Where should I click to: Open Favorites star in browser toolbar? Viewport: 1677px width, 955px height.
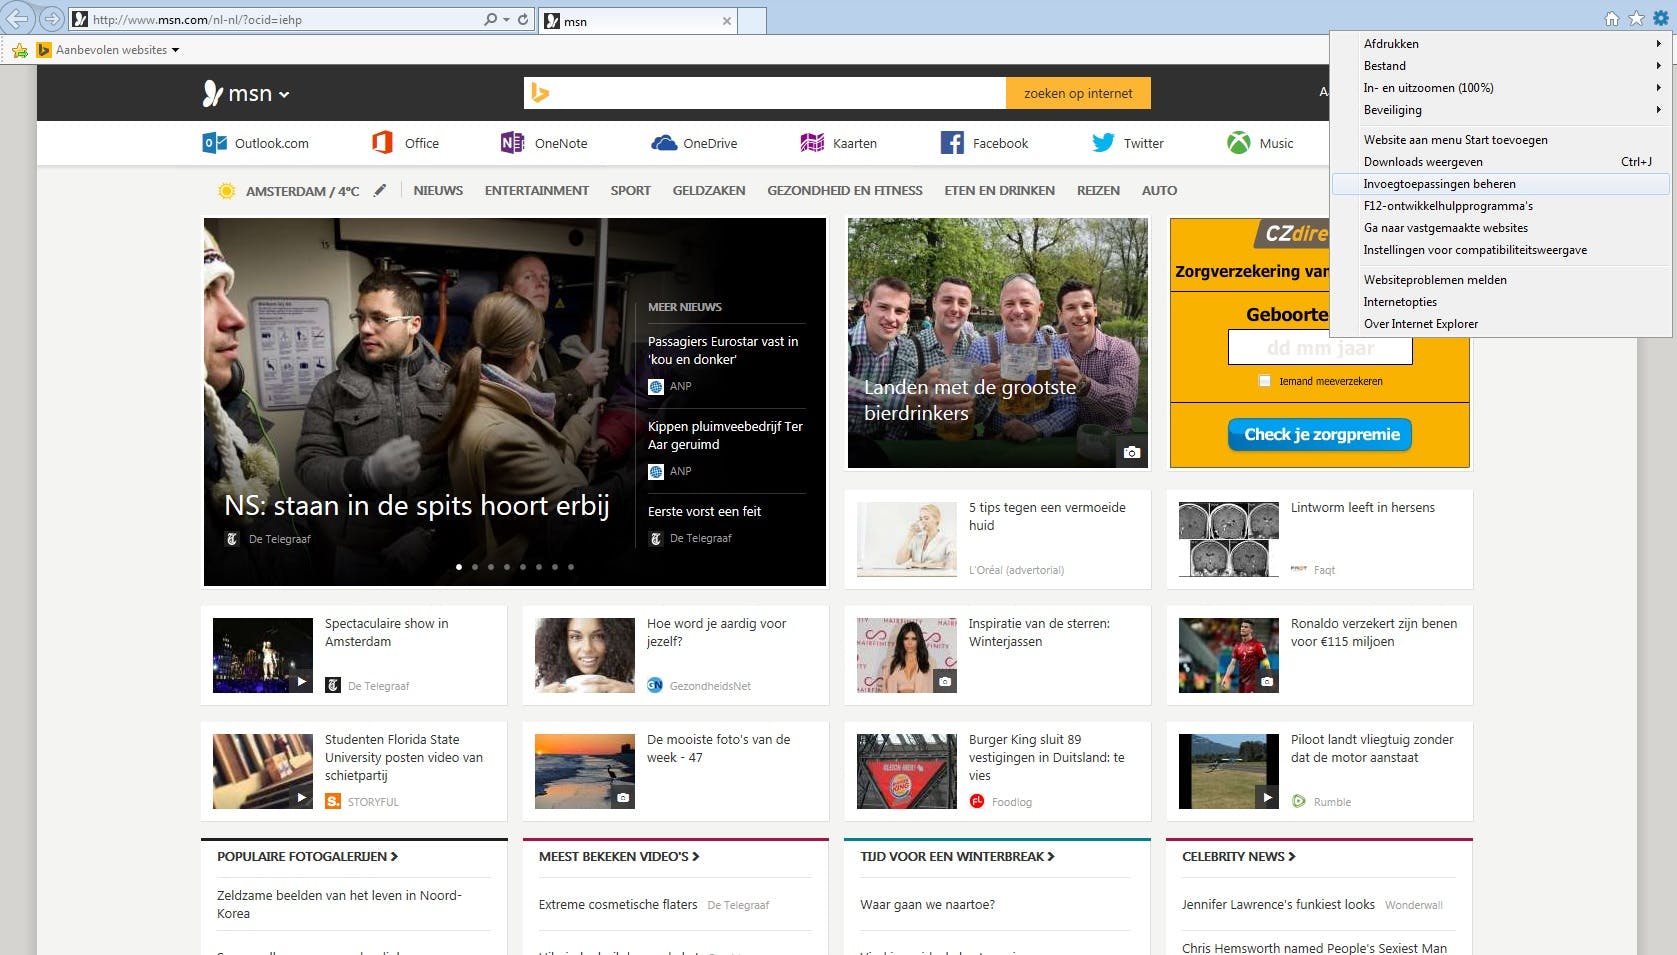(1636, 19)
